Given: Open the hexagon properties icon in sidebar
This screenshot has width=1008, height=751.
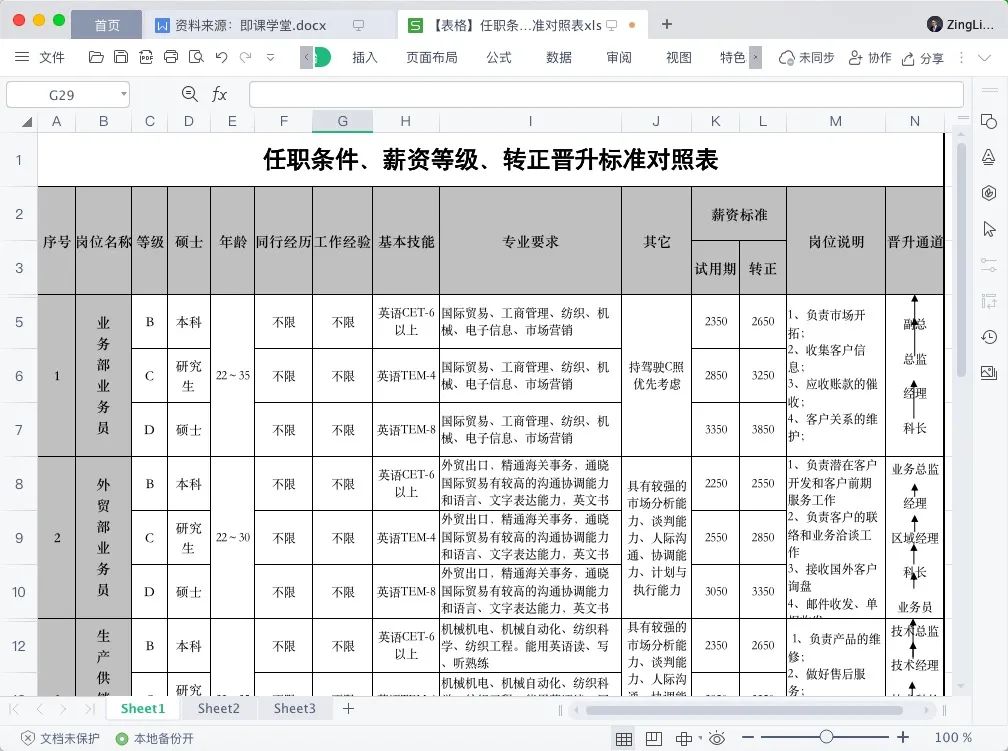Looking at the screenshot, I should [x=989, y=192].
